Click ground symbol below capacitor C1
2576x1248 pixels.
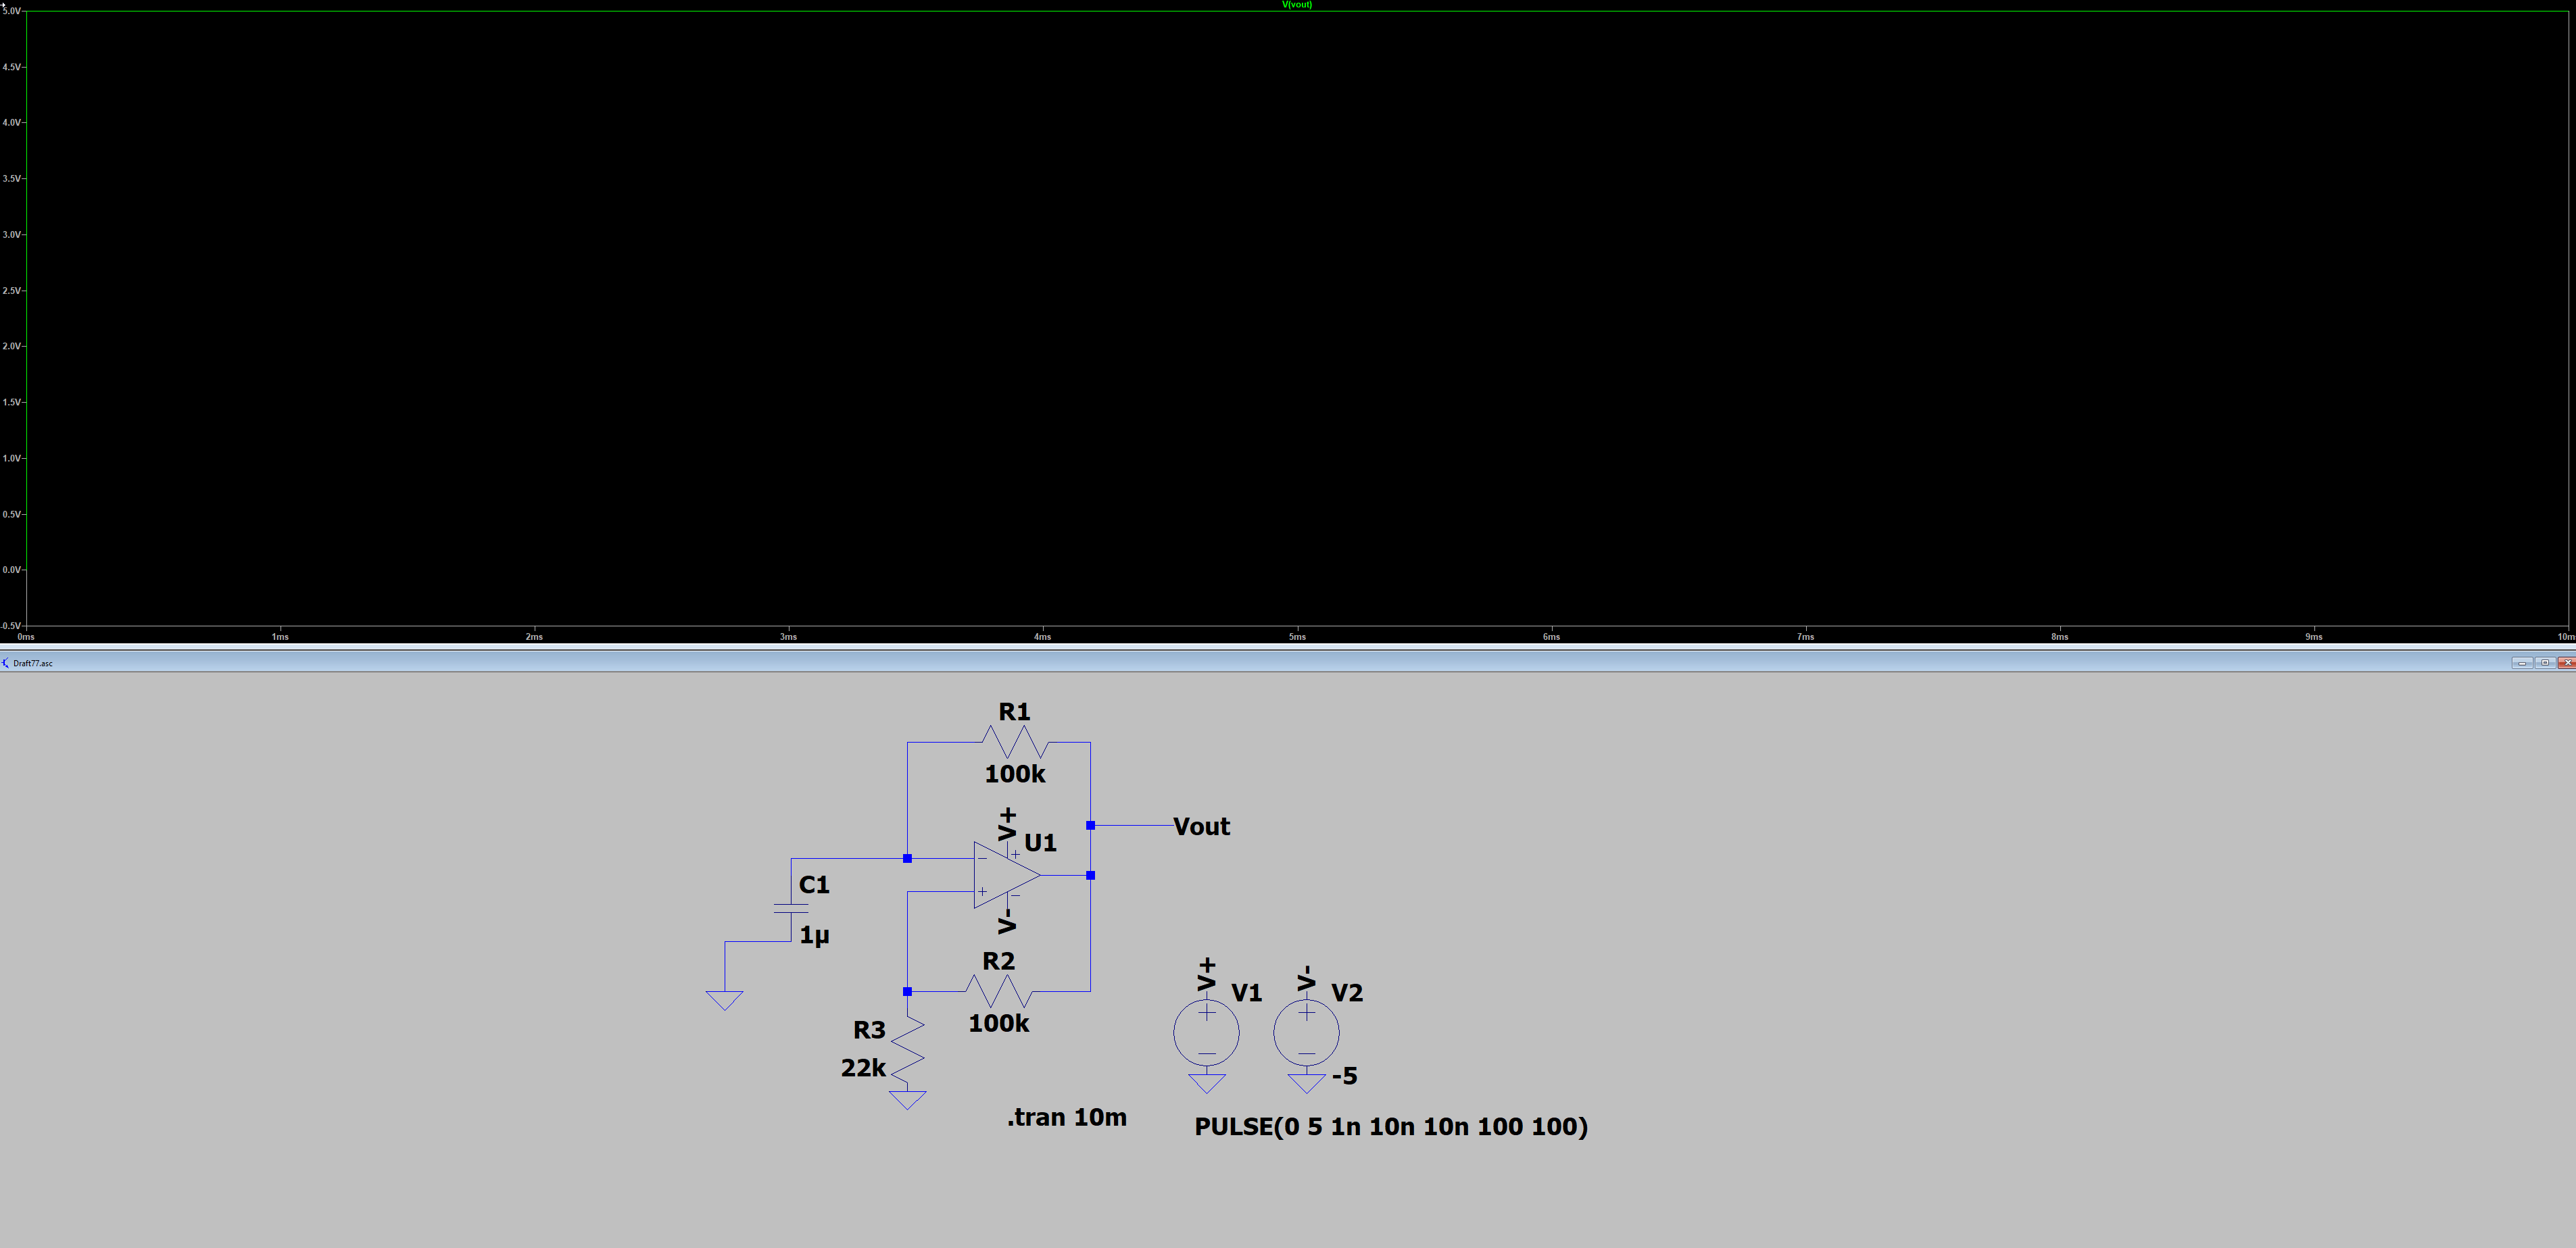pos(724,1000)
